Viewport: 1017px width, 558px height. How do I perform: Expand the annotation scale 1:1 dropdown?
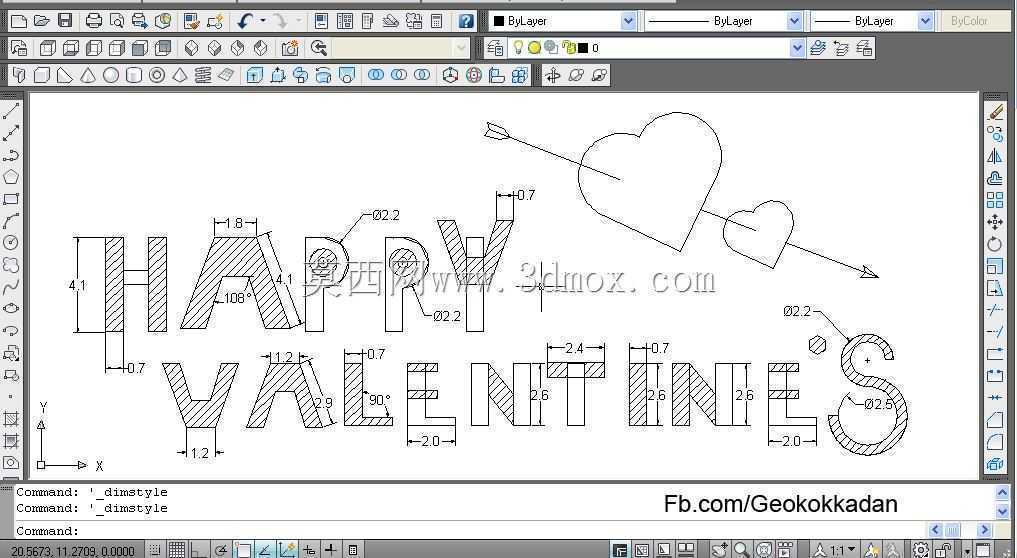click(x=852, y=550)
